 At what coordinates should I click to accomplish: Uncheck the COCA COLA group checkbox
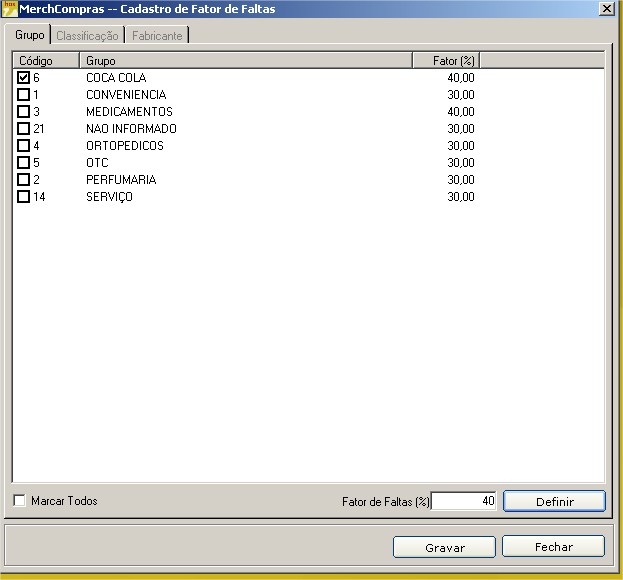(24, 78)
